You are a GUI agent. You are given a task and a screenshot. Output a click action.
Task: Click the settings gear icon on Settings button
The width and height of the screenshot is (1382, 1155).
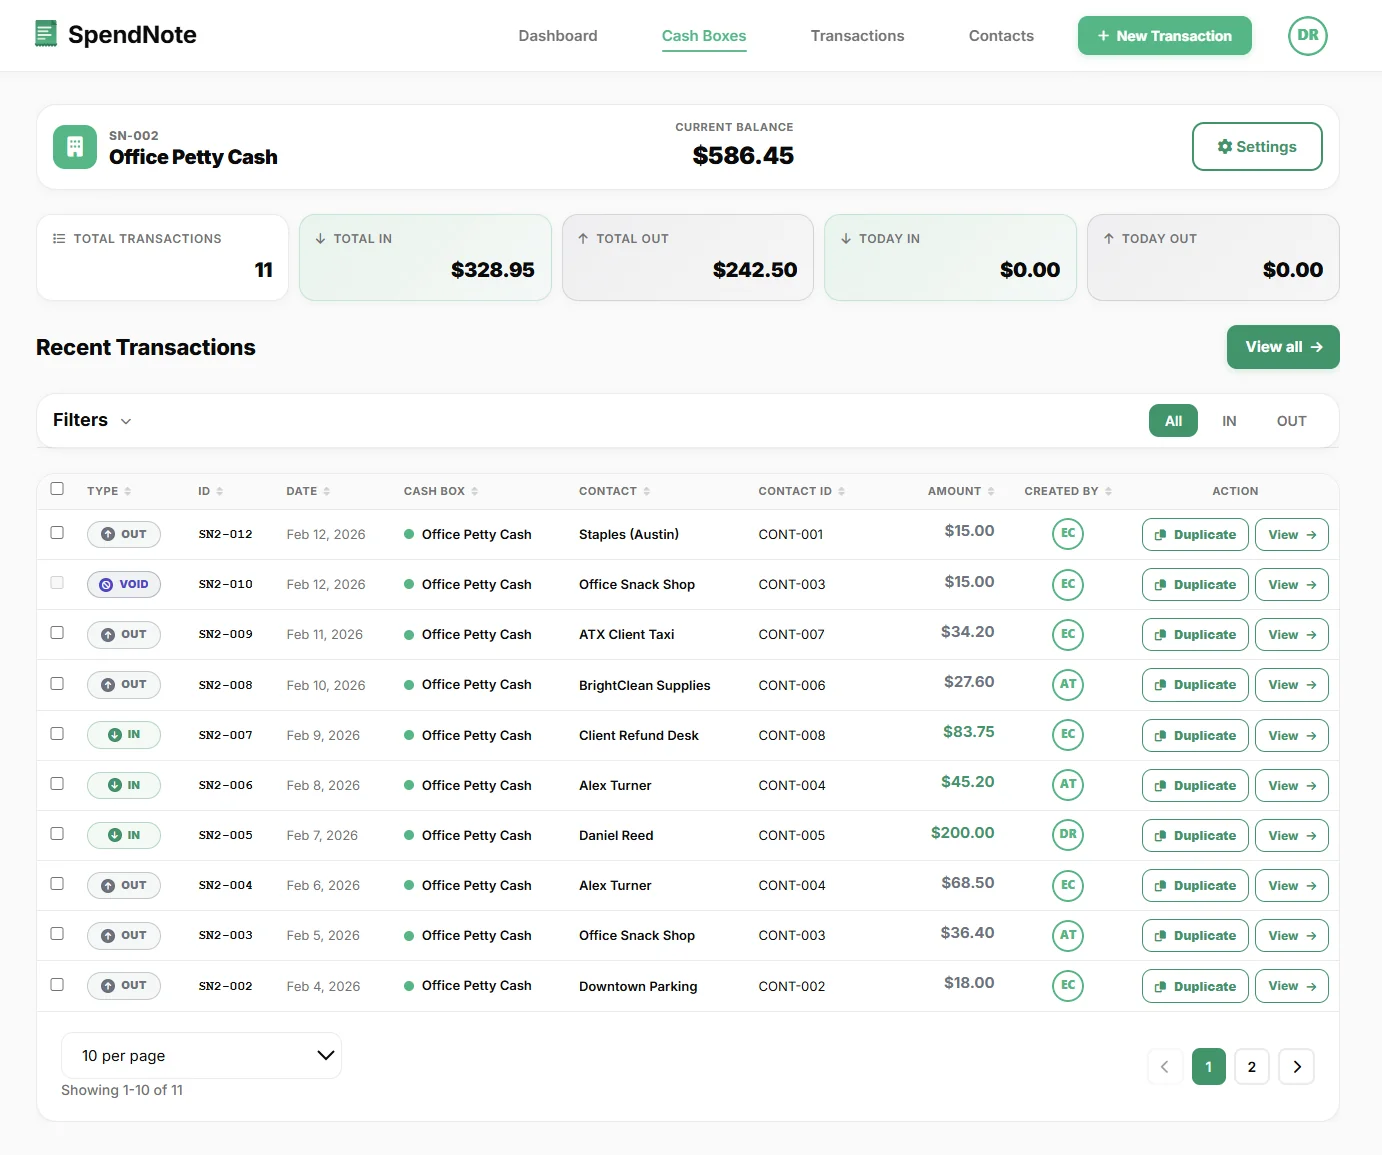pos(1224,146)
